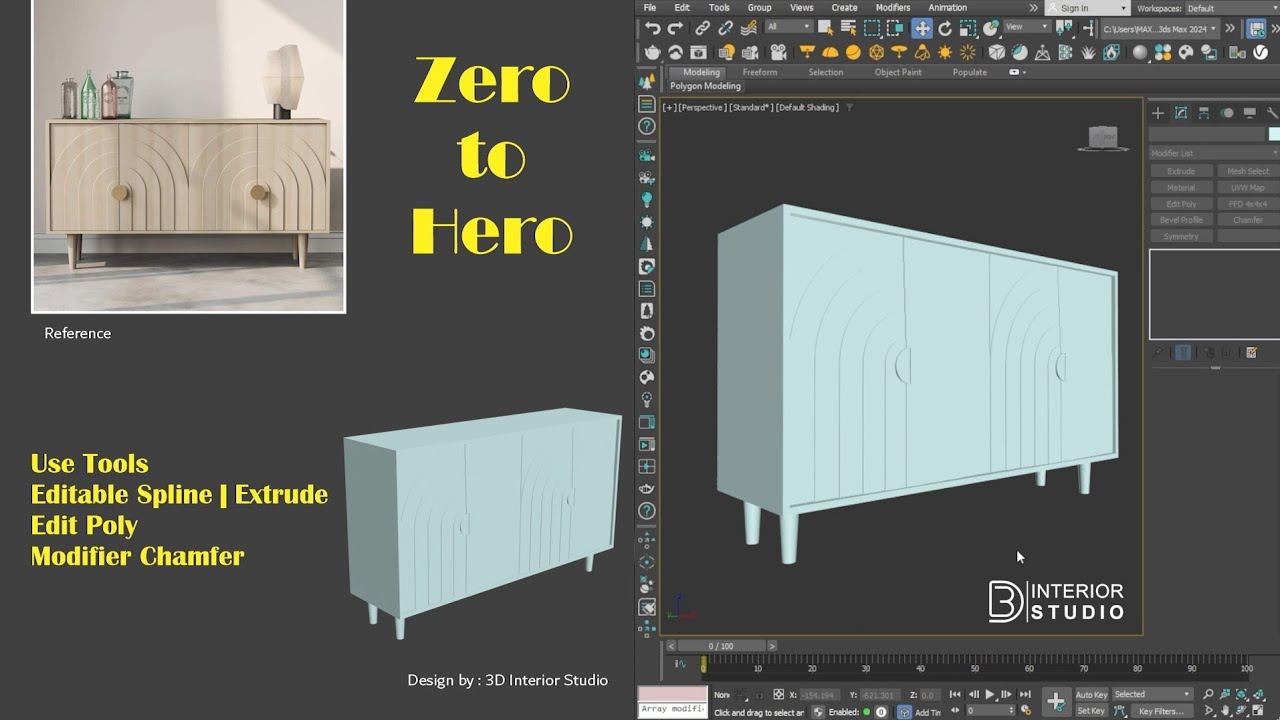Open the Create command panel plus tab
Viewport: 1280px width, 720px height.
(1158, 113)
